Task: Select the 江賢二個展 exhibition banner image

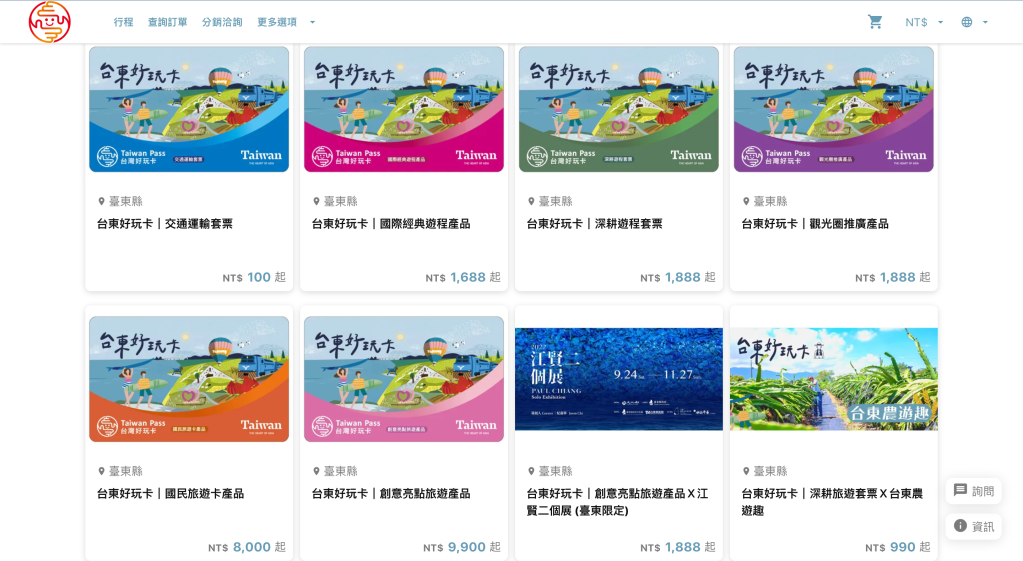Action: pyautogui.click(x=618, y=379)
